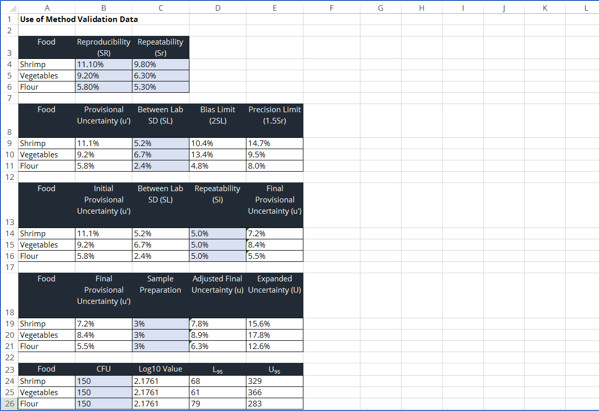Screen dimensions: 599x411
Task: Click Shrimp reproducibility cell 11.10%
Action: pos(104,64)
